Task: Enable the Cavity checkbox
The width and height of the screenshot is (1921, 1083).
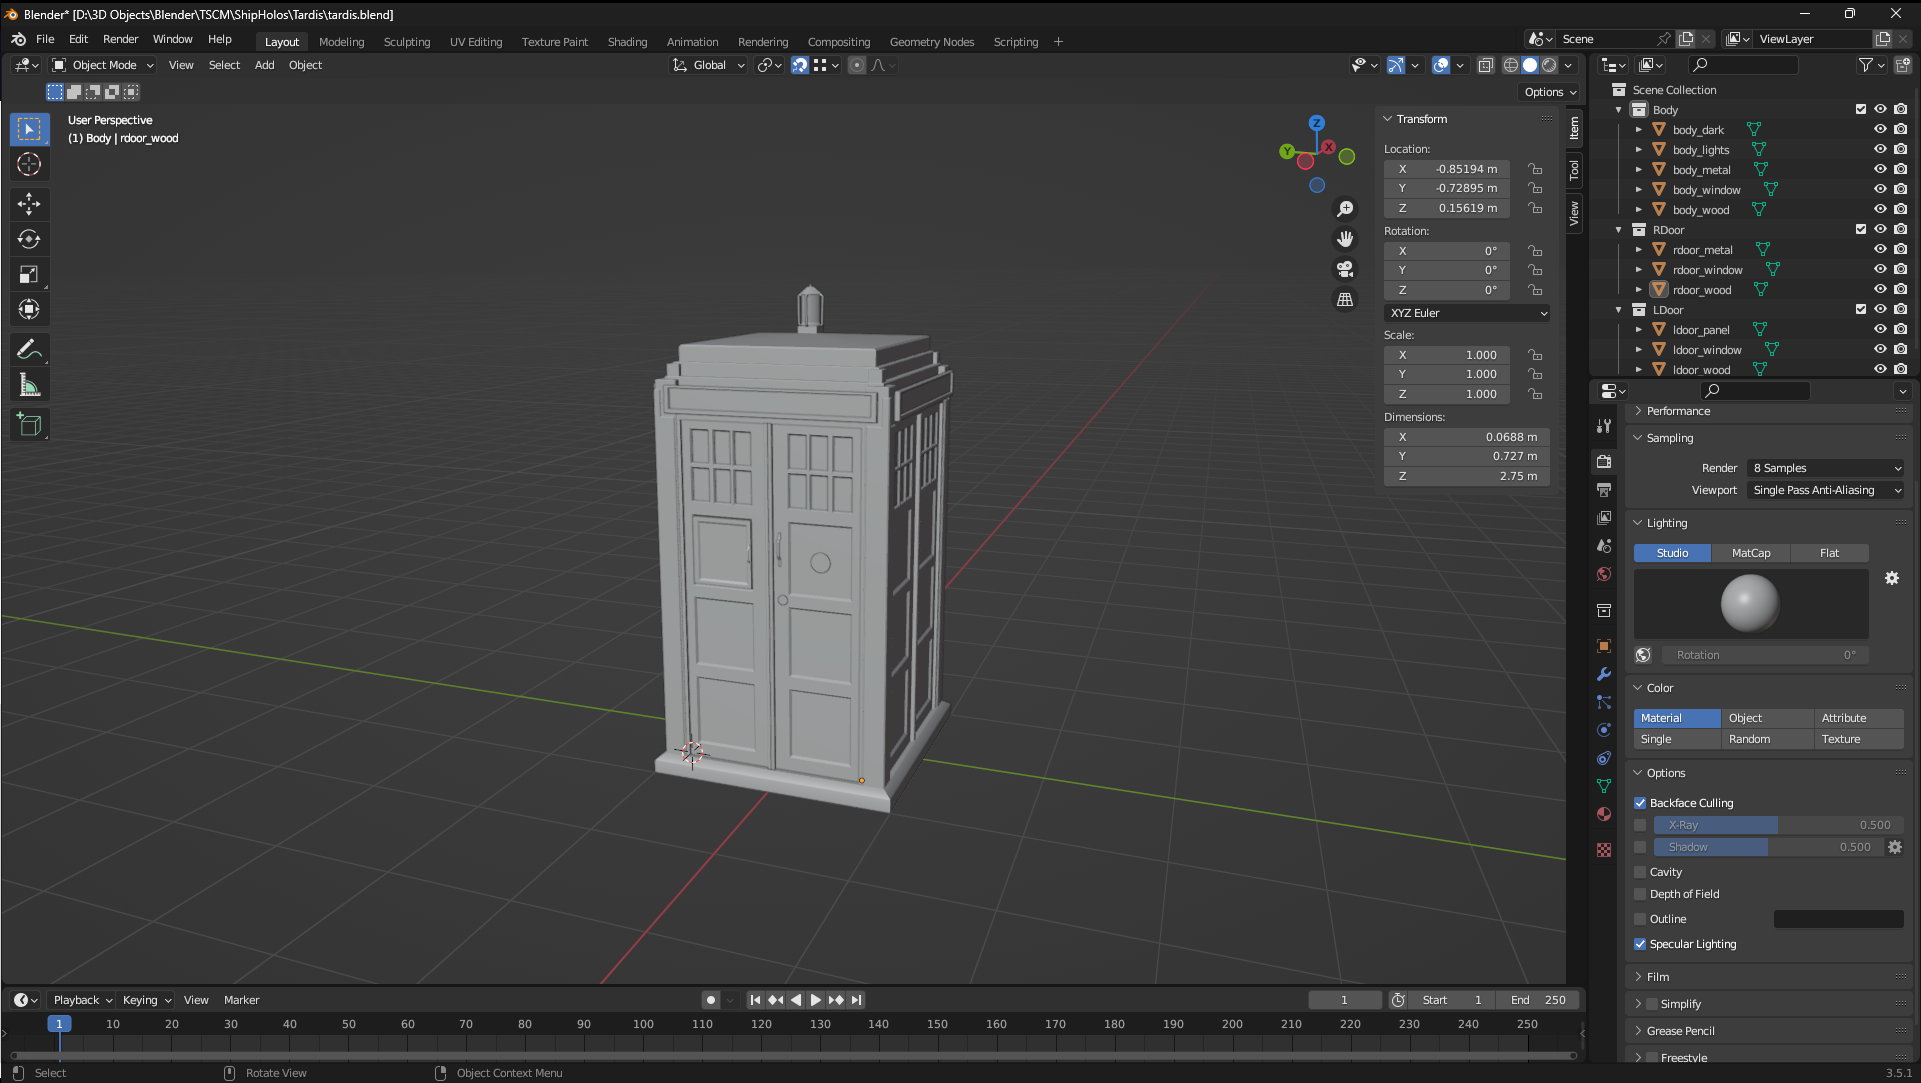Action: 1640,872
